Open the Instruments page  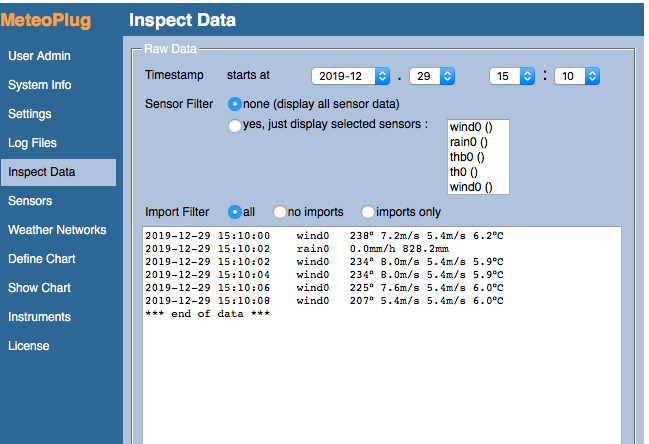[x=39, y=317]
